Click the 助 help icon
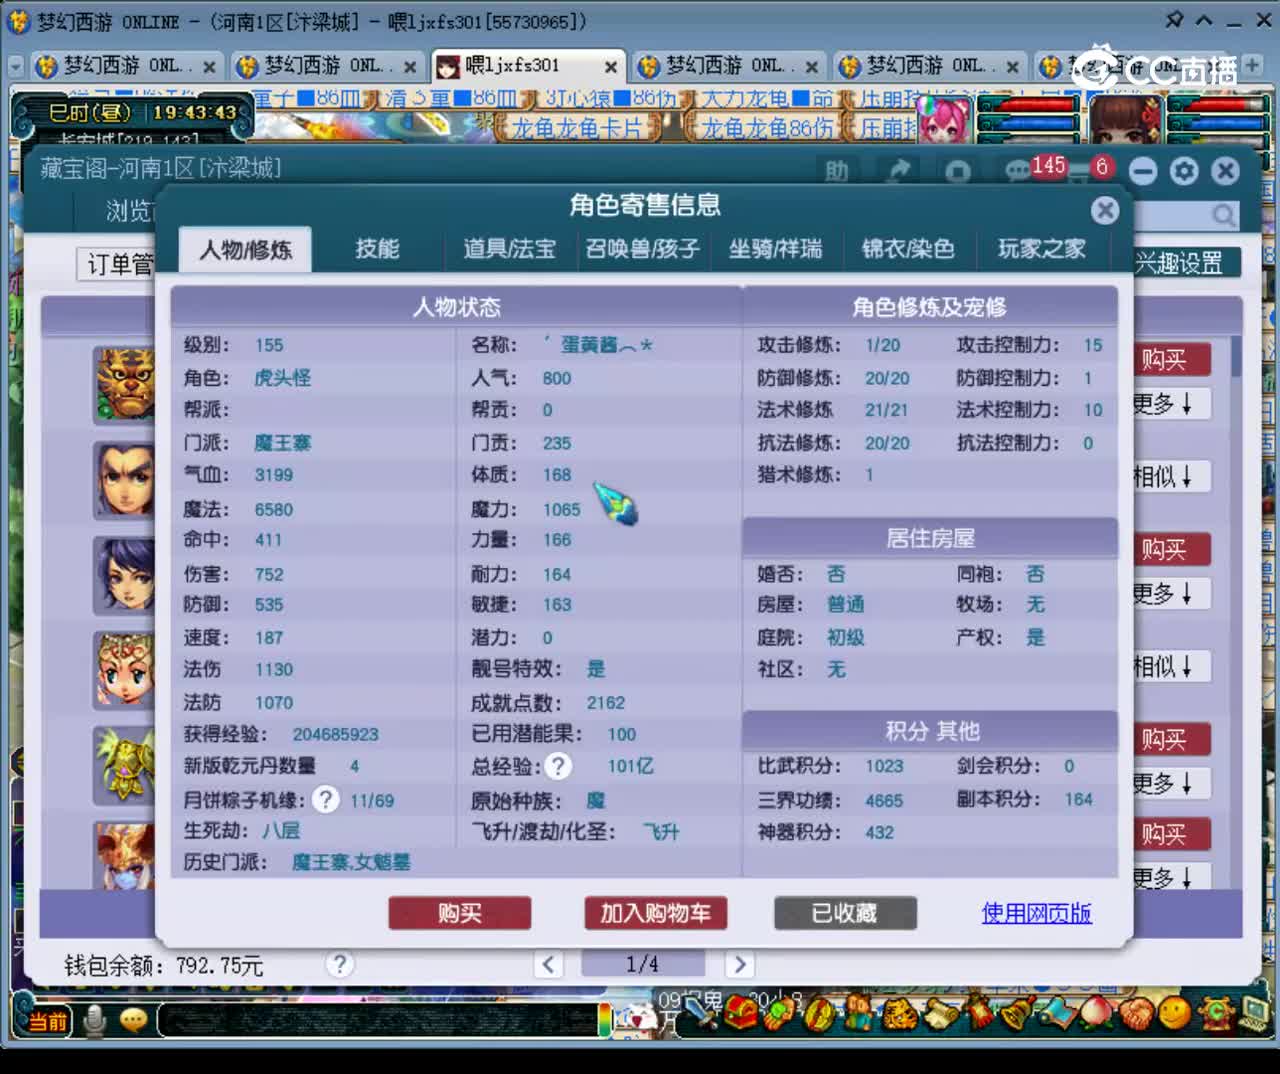The image size is (1280, 1074). click(838, 171)
